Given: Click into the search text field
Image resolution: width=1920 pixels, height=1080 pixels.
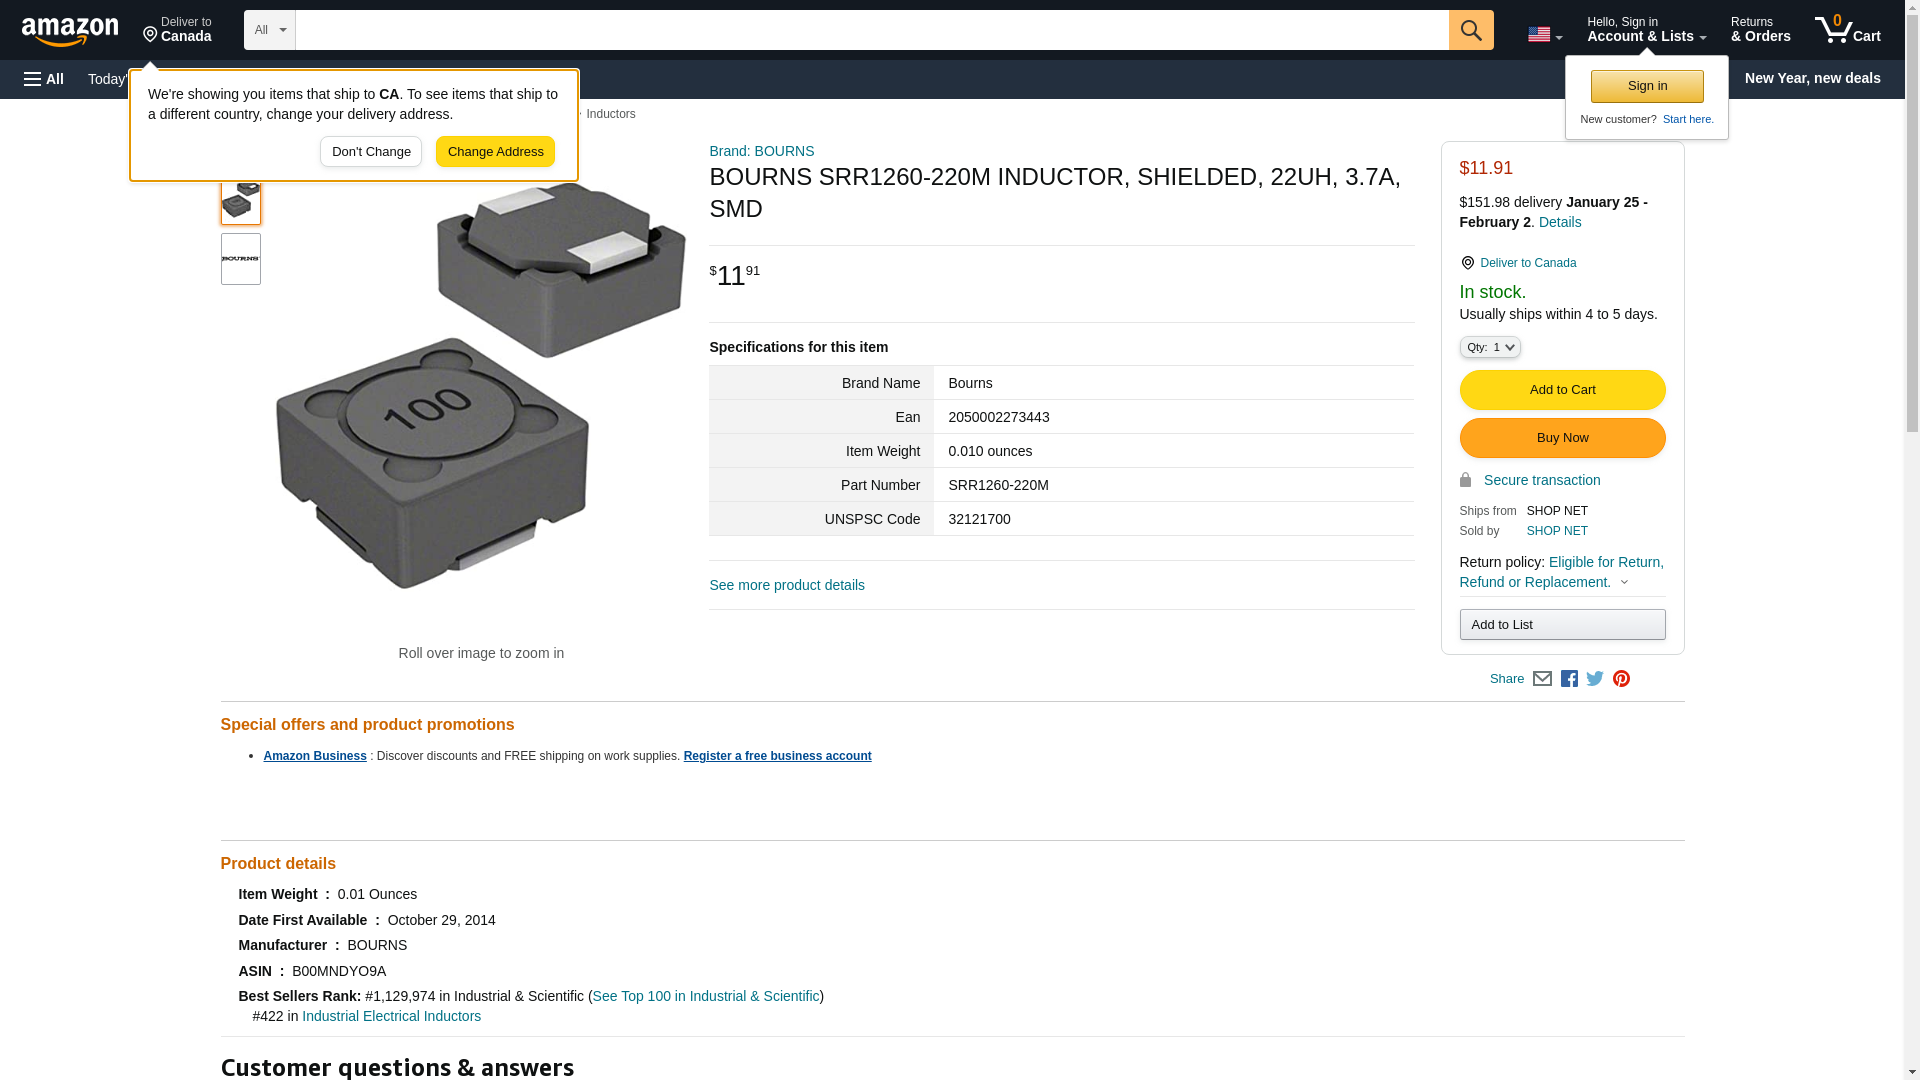Looking at the screenshot, I should click(870, 30).
